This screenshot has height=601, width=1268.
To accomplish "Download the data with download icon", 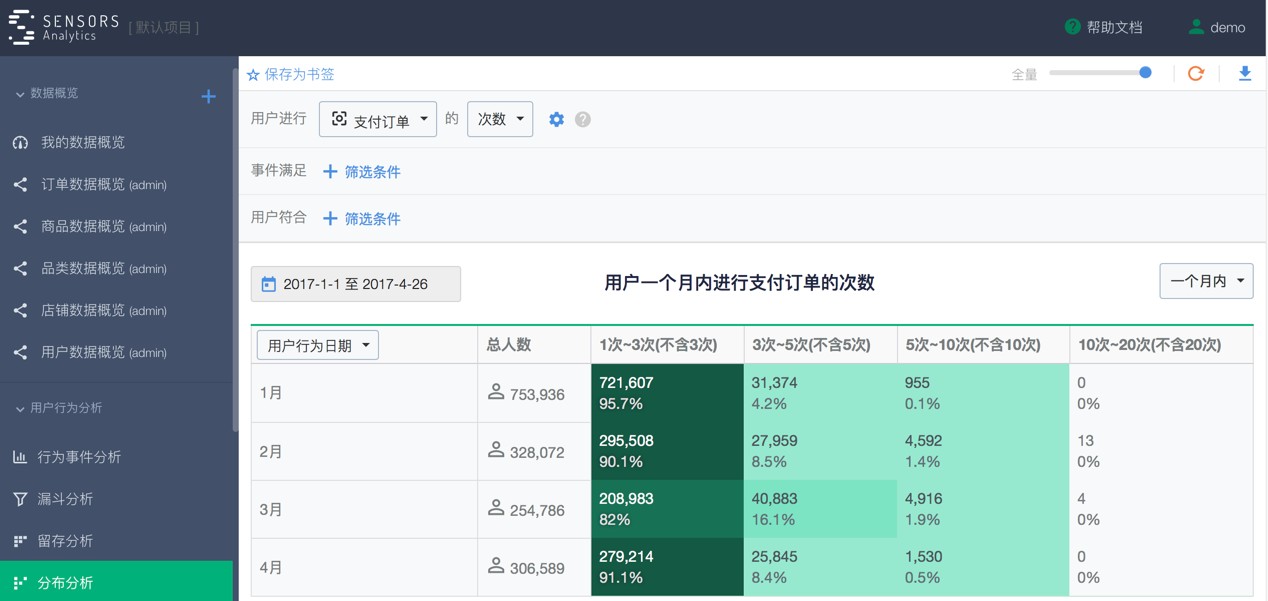I will coord(1245,73).
